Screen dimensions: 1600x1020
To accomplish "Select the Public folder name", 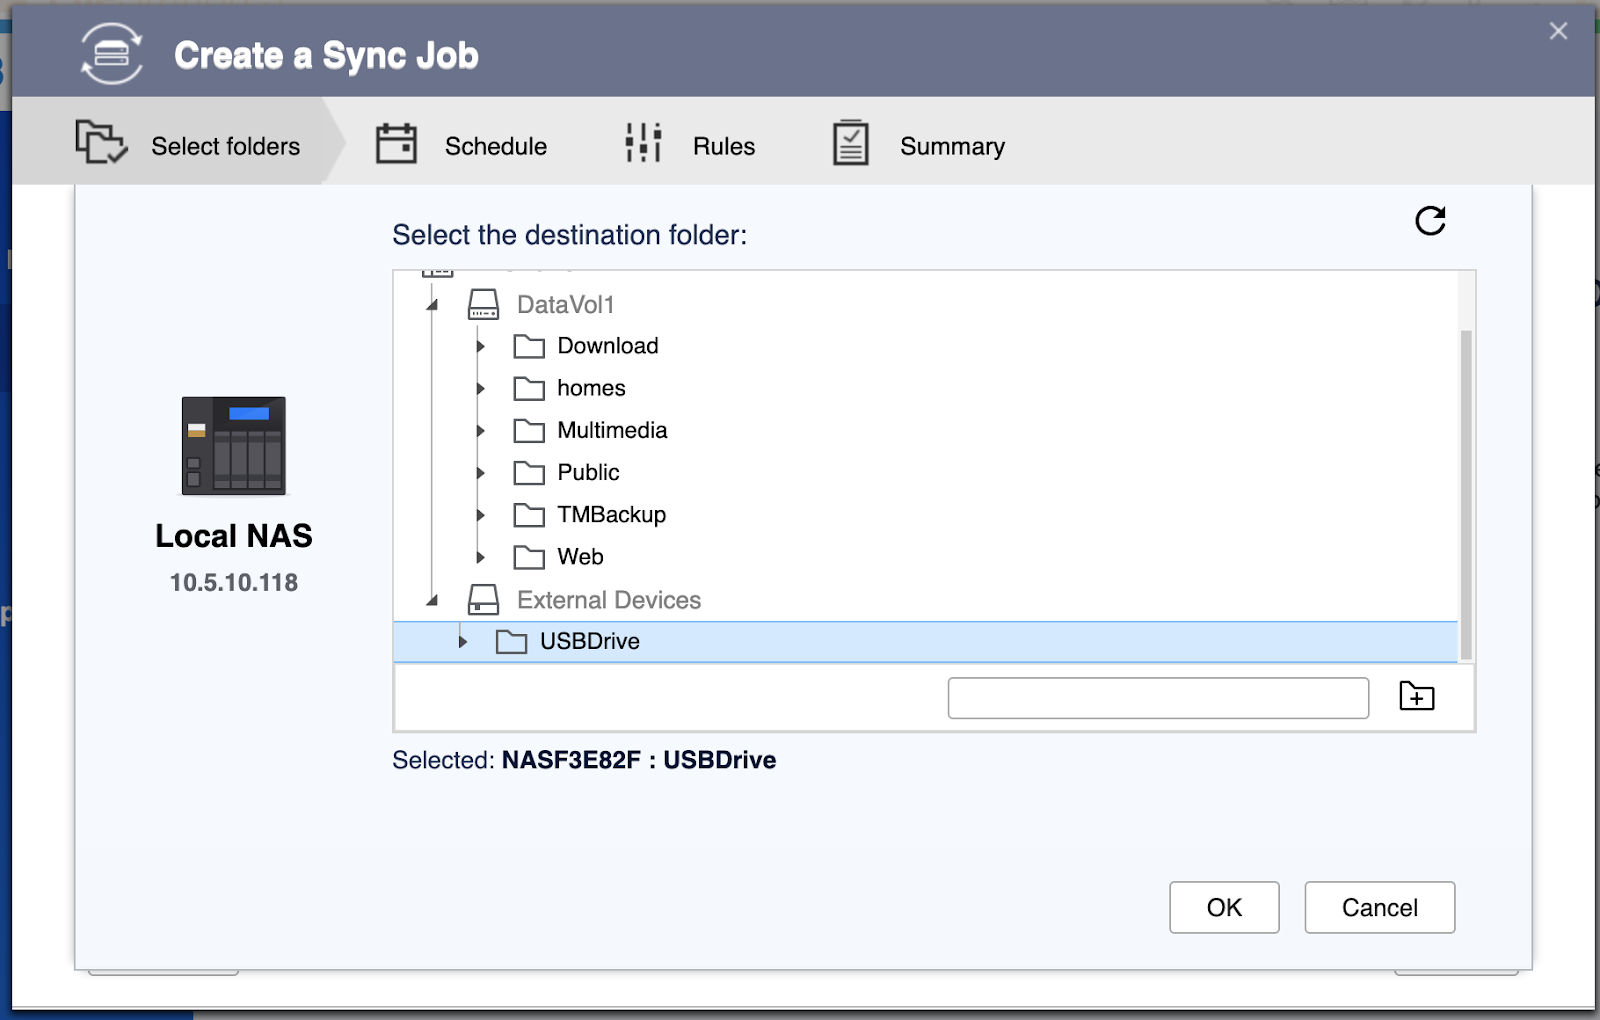I will coord(588,472).
